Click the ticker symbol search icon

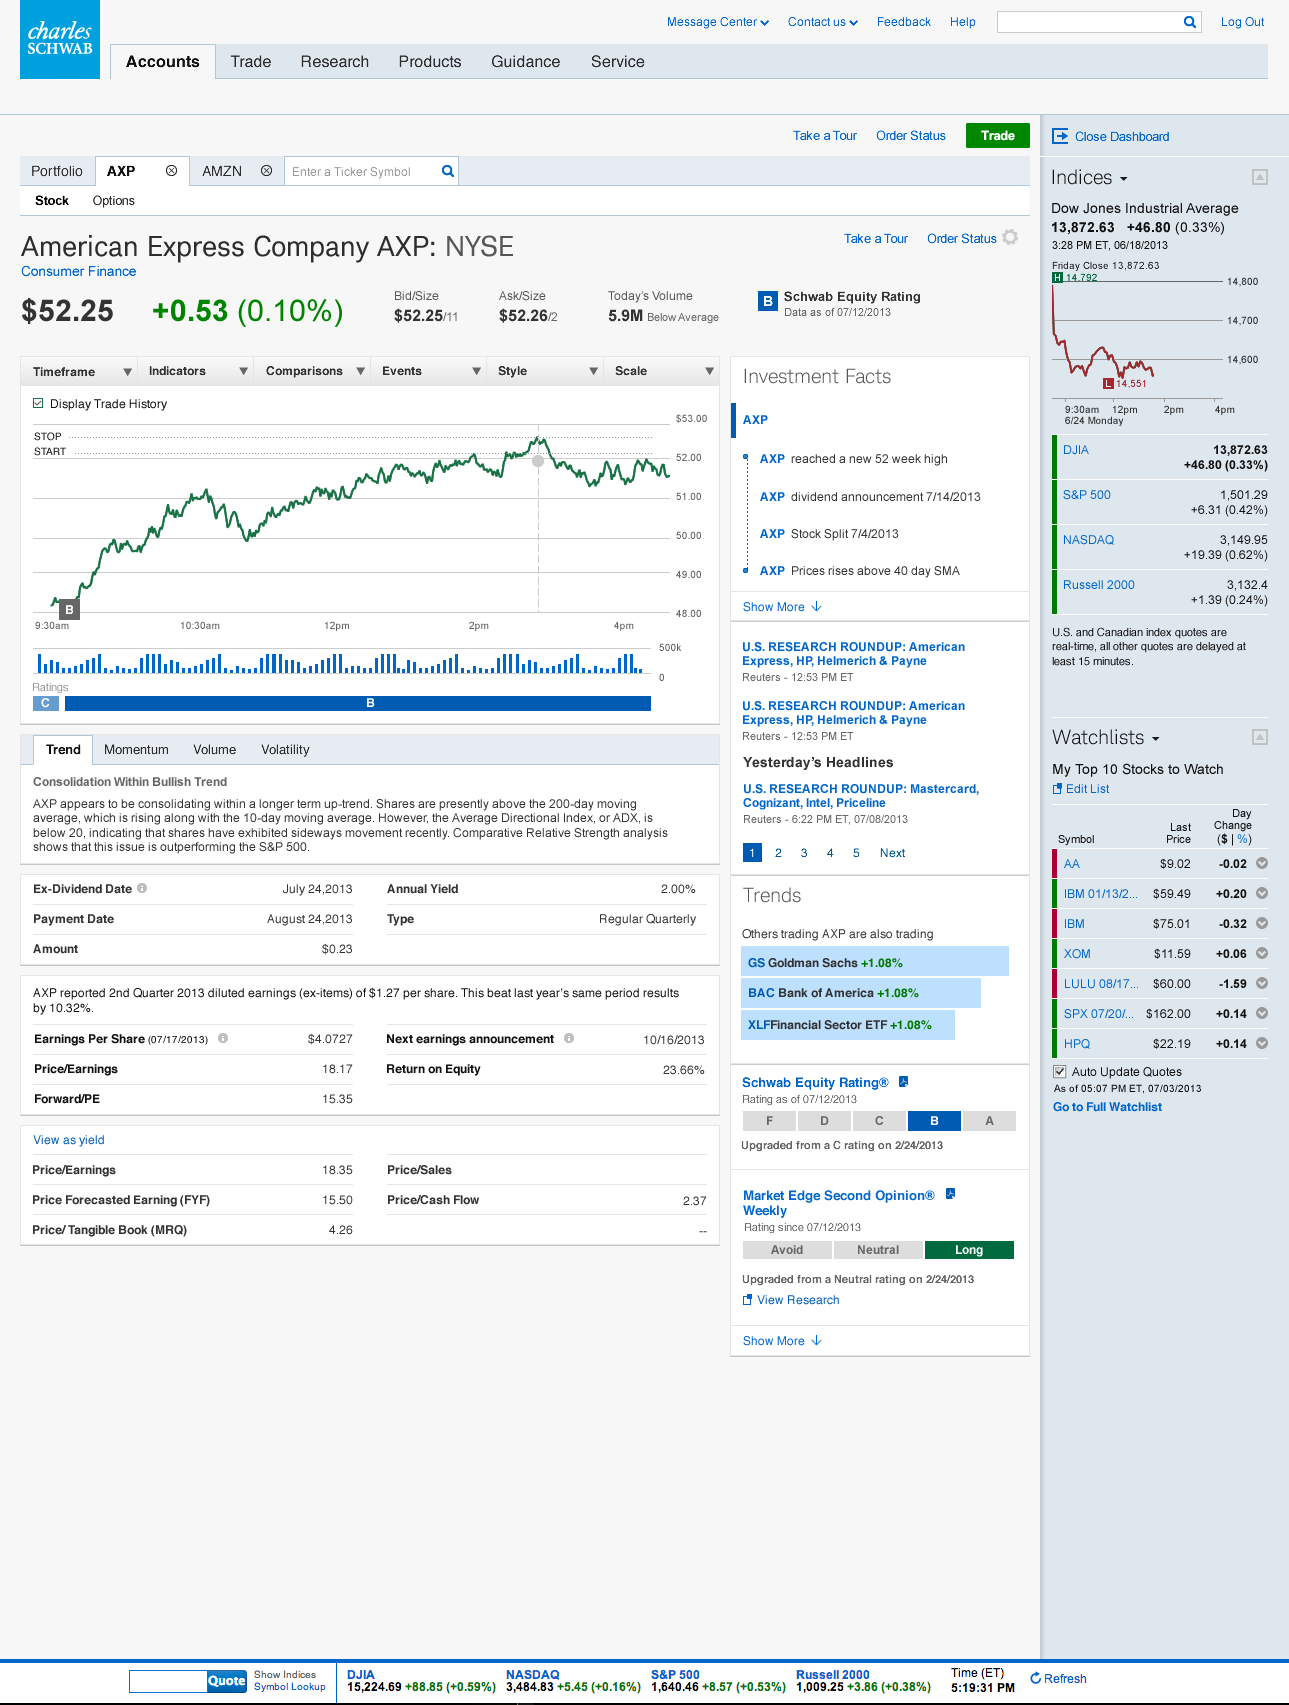pyautogui.click(x=448, y=171)
